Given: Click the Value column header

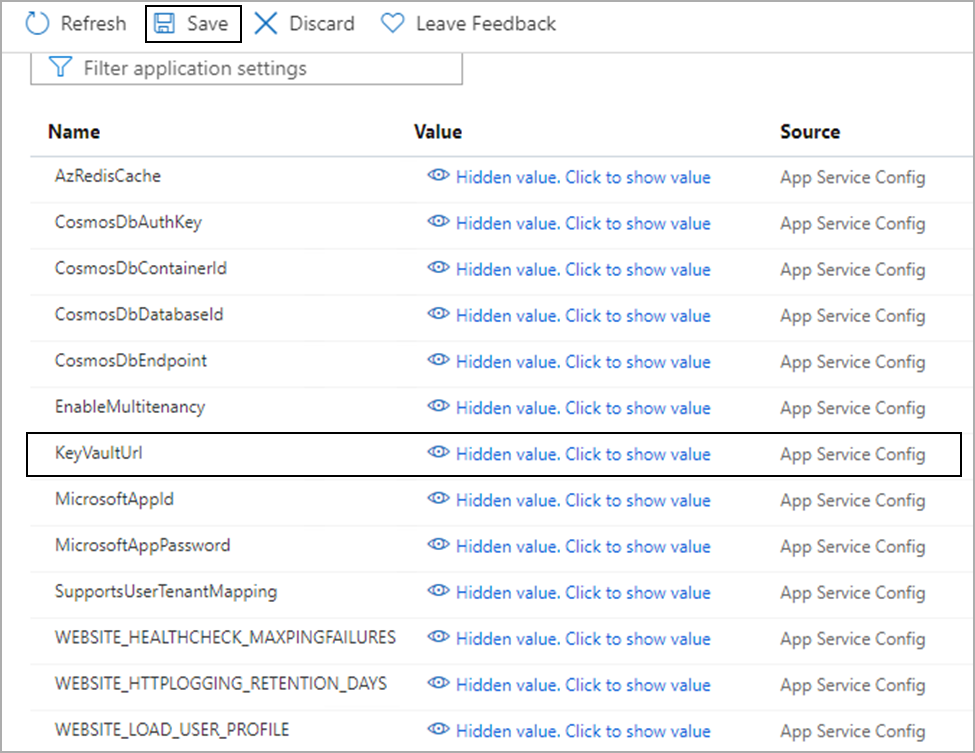Looking at the screenshot, I should 438,132.
